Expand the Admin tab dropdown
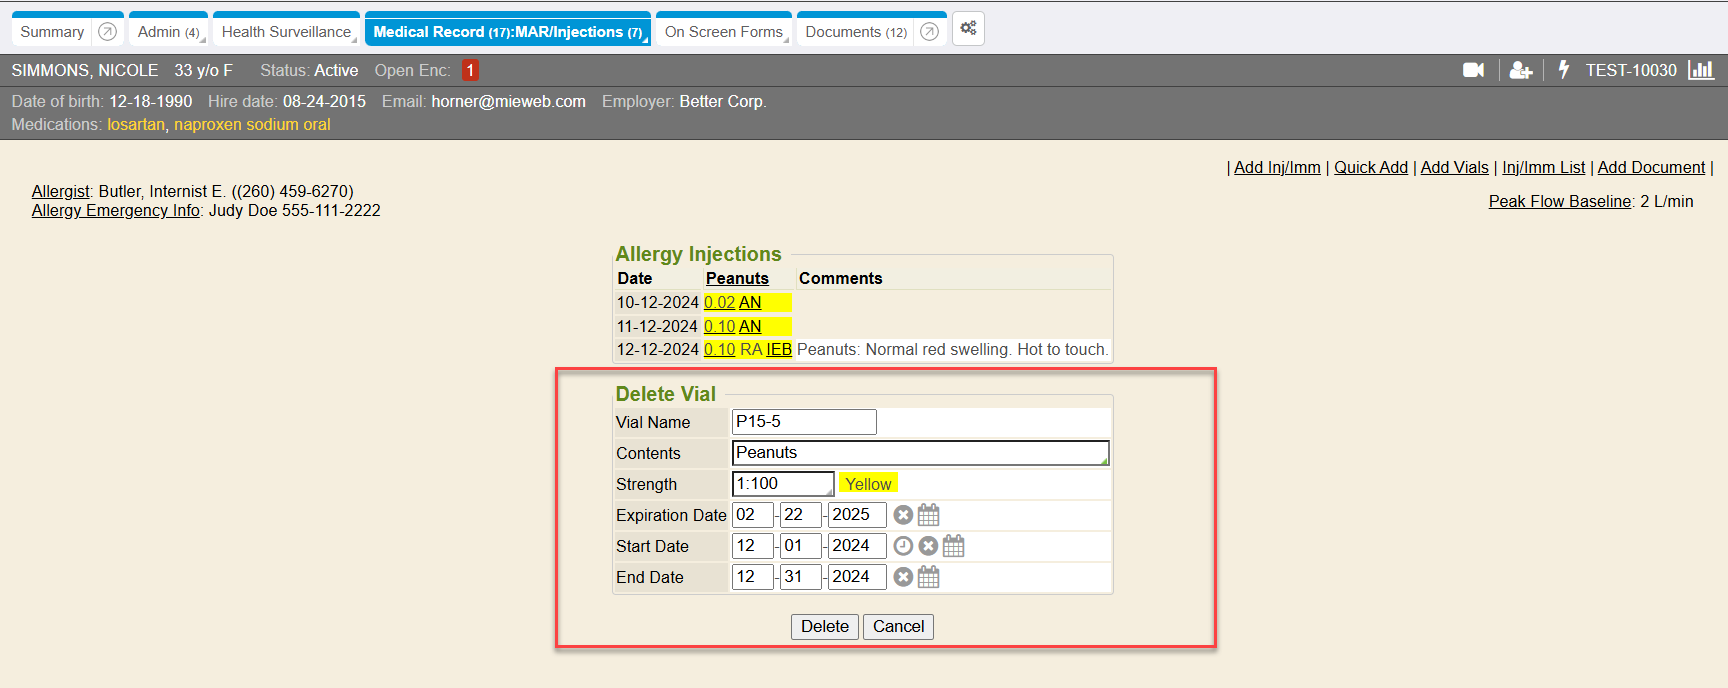This screenshot has width=1728, height=688. pyautogui.click(x=203, y=40)
